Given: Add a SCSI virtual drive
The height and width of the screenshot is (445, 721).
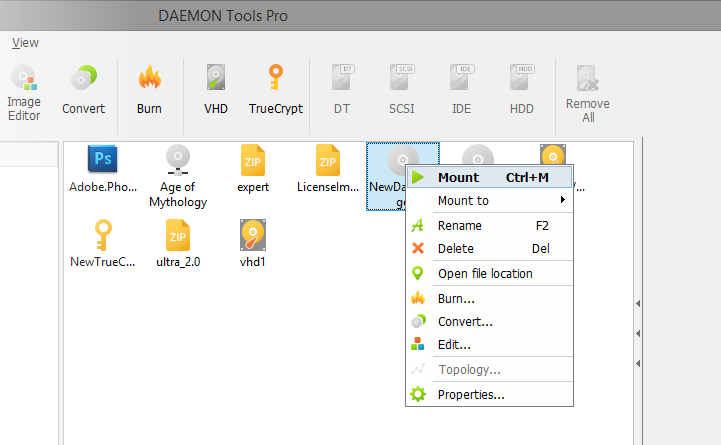Looking at the screenshot, I should pyautogui.click(x=401, y=92).
